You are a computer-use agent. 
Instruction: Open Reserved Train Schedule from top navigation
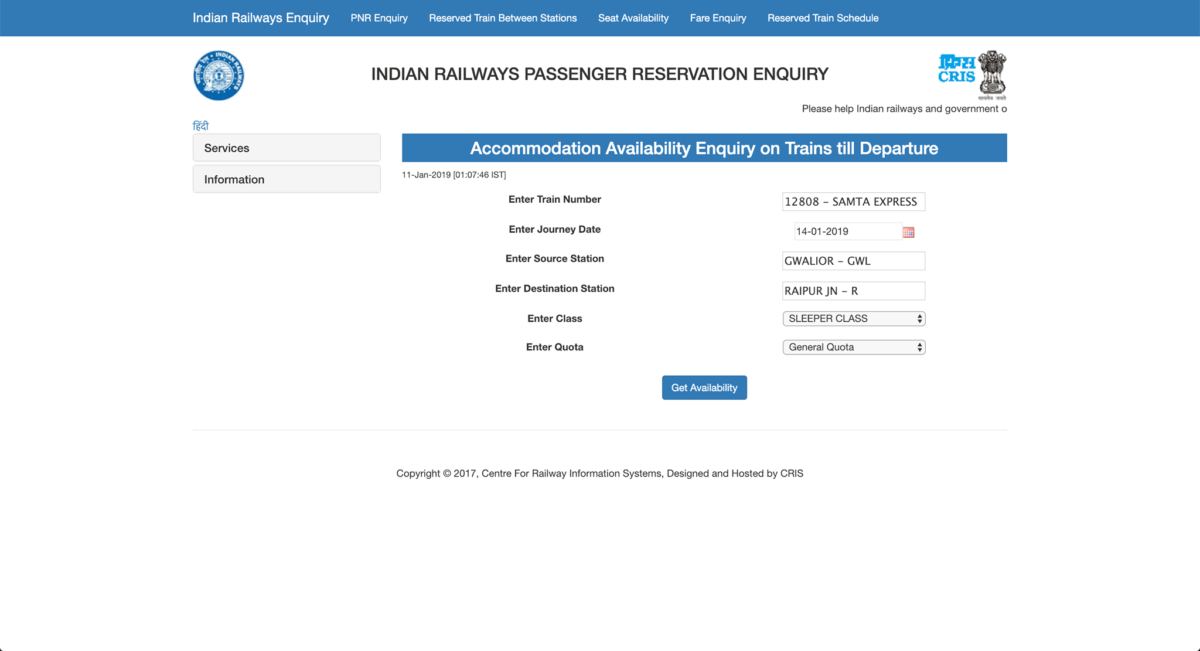822,17
